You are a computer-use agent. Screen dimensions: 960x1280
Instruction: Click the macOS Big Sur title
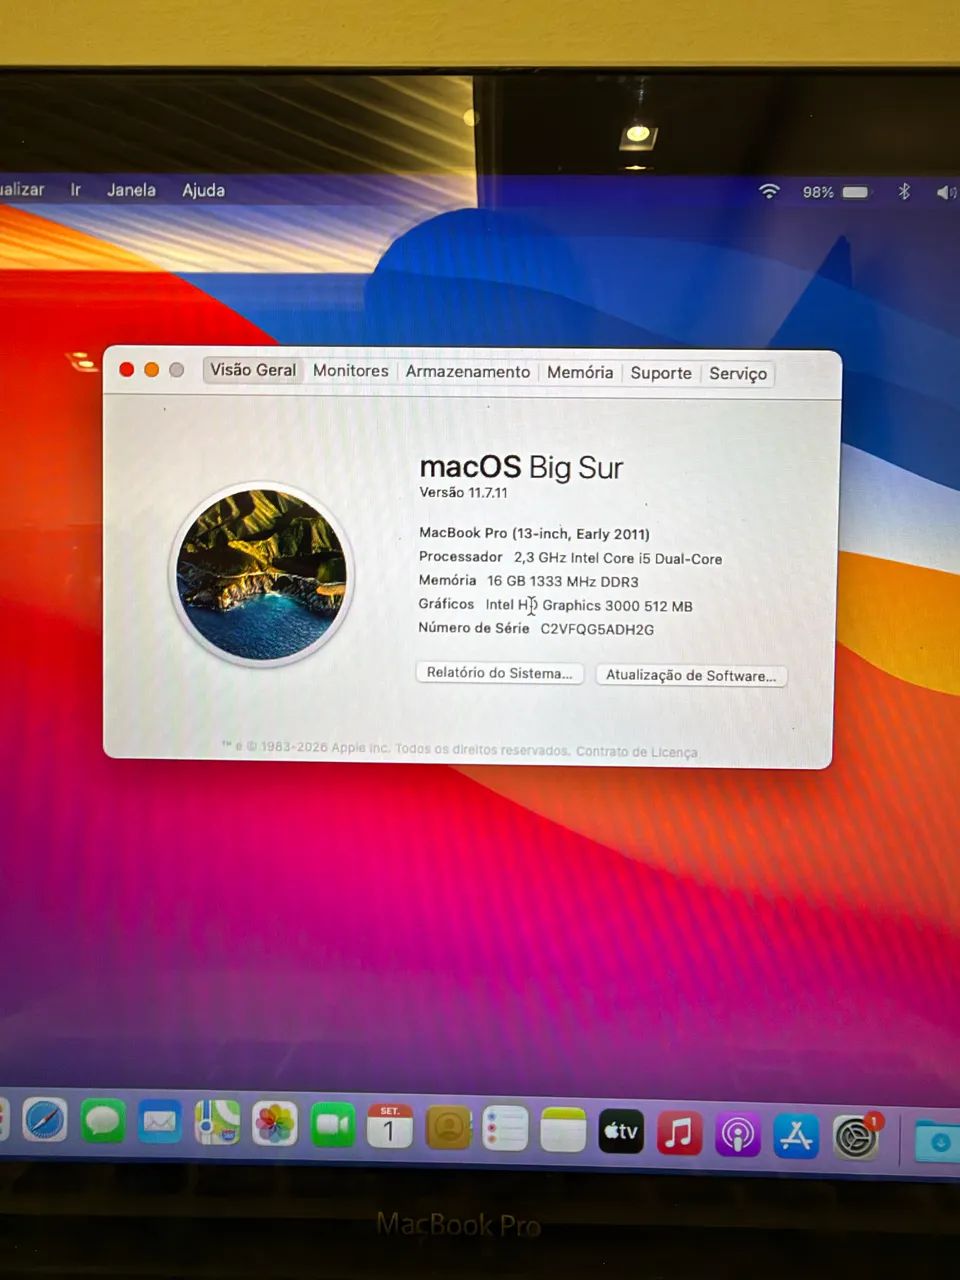(521, 467)
